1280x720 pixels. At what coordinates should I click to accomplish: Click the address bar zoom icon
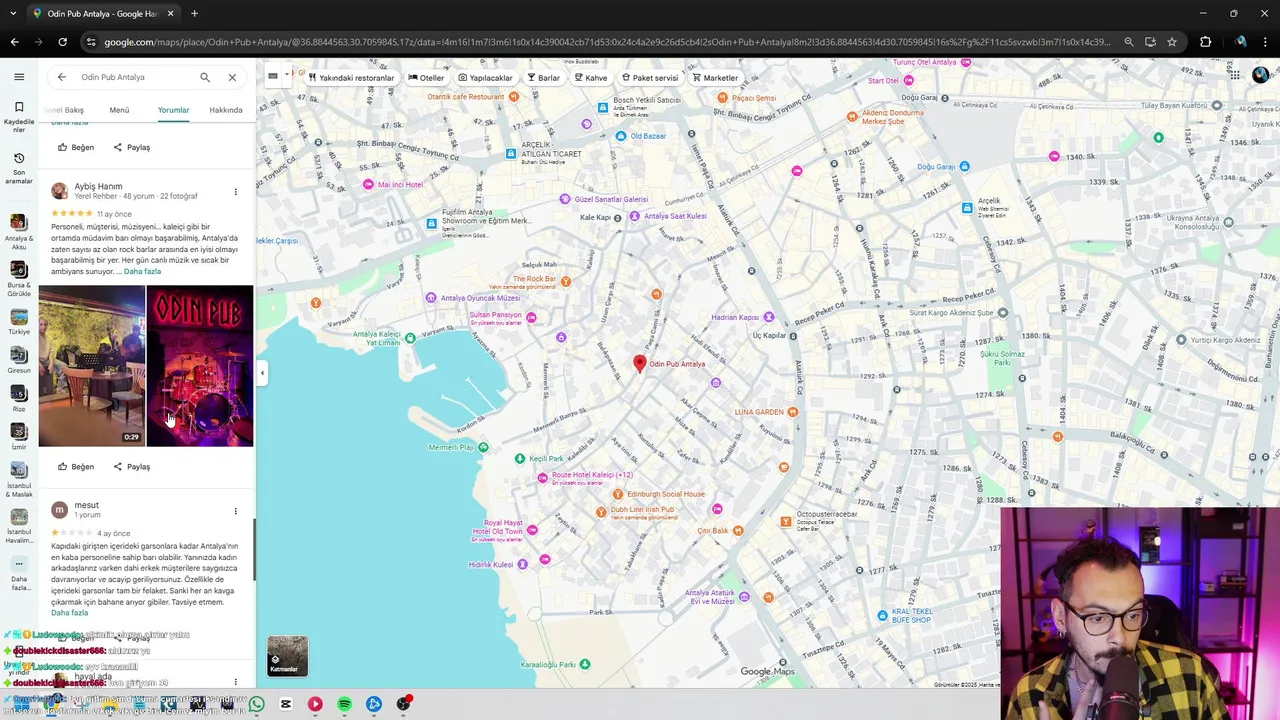coord(1129,42)
